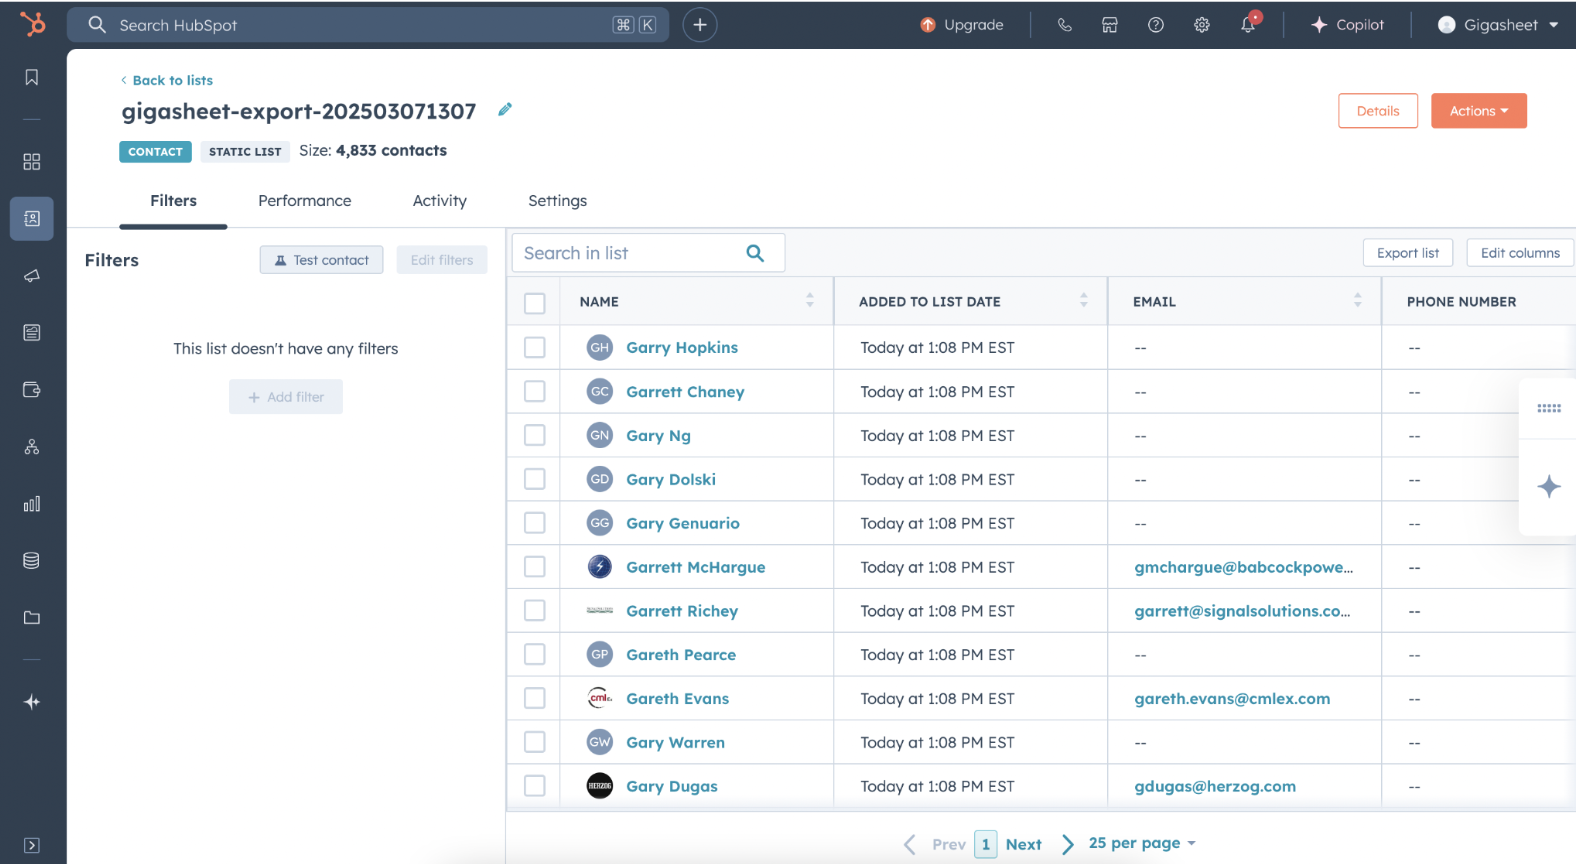
Task: Click inside the Search in list field
Action: (648, 253)
